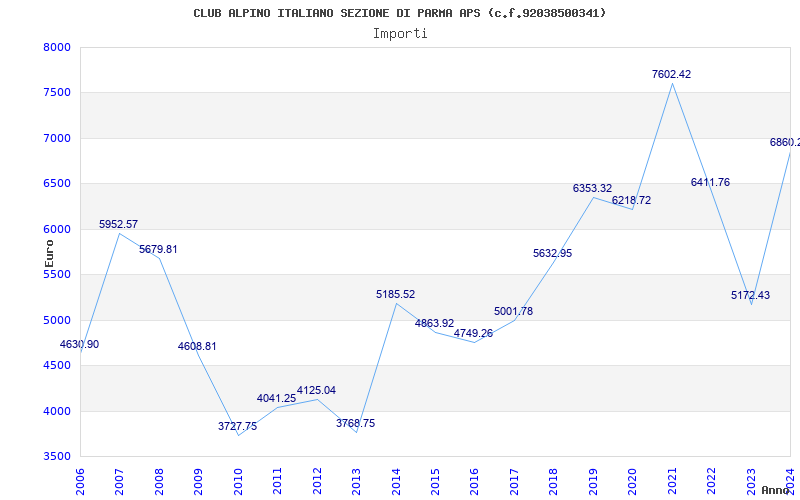Click the 6500 y-axis tick label
Screen dimensions: 800x500
(x=57, y=184)
